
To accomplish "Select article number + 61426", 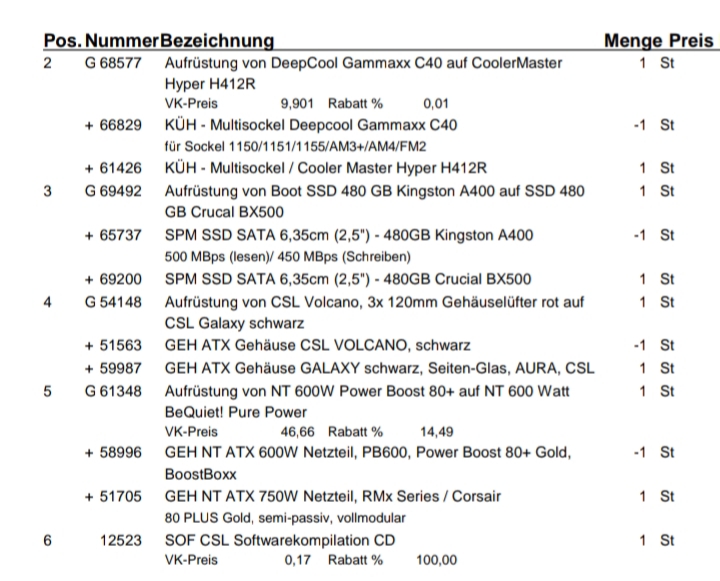I will tap(113, 169).
